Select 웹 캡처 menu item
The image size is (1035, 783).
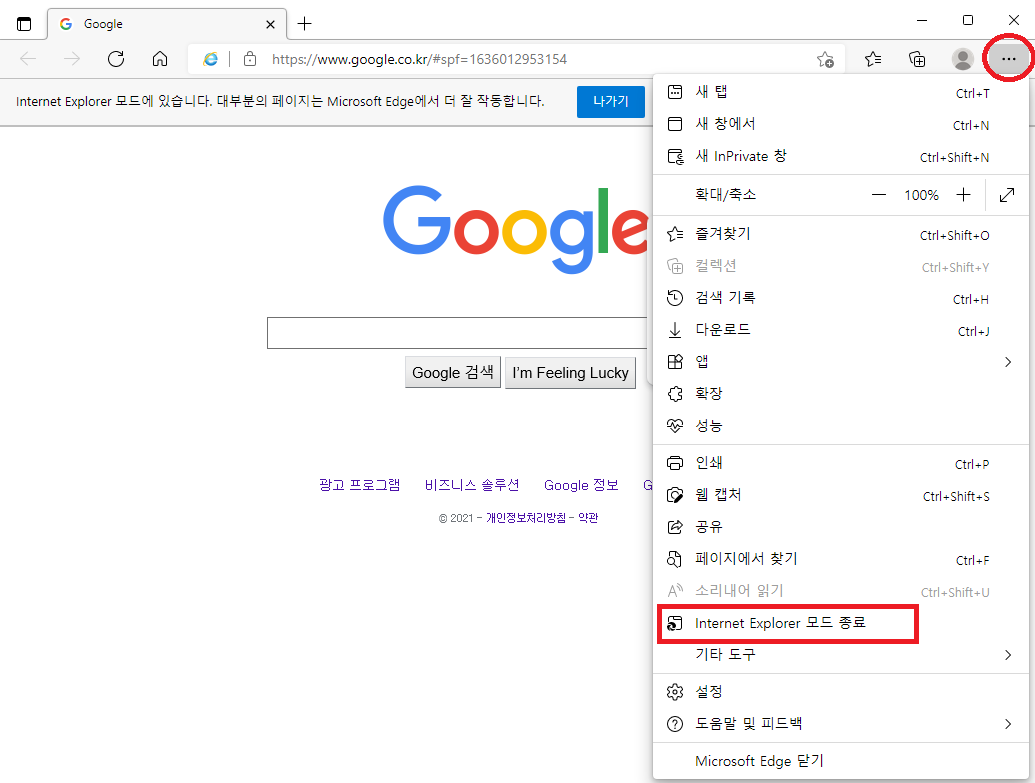840,495
